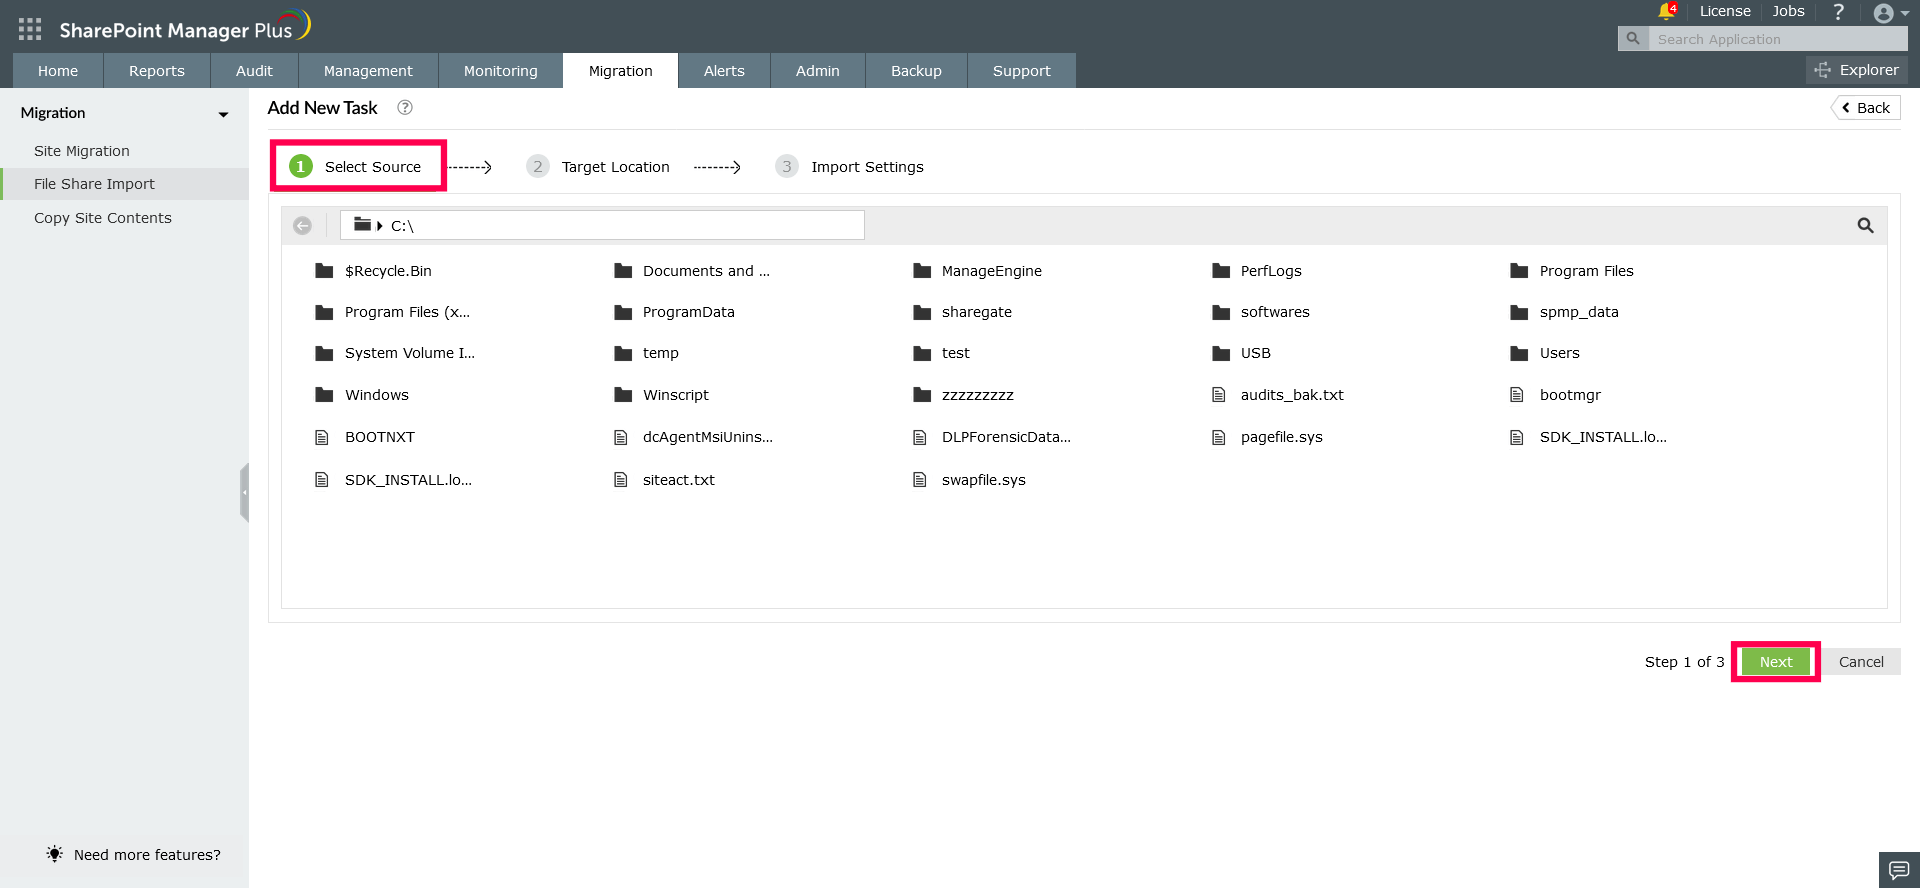Switch to the Monitoring tab

click(501, 71)
